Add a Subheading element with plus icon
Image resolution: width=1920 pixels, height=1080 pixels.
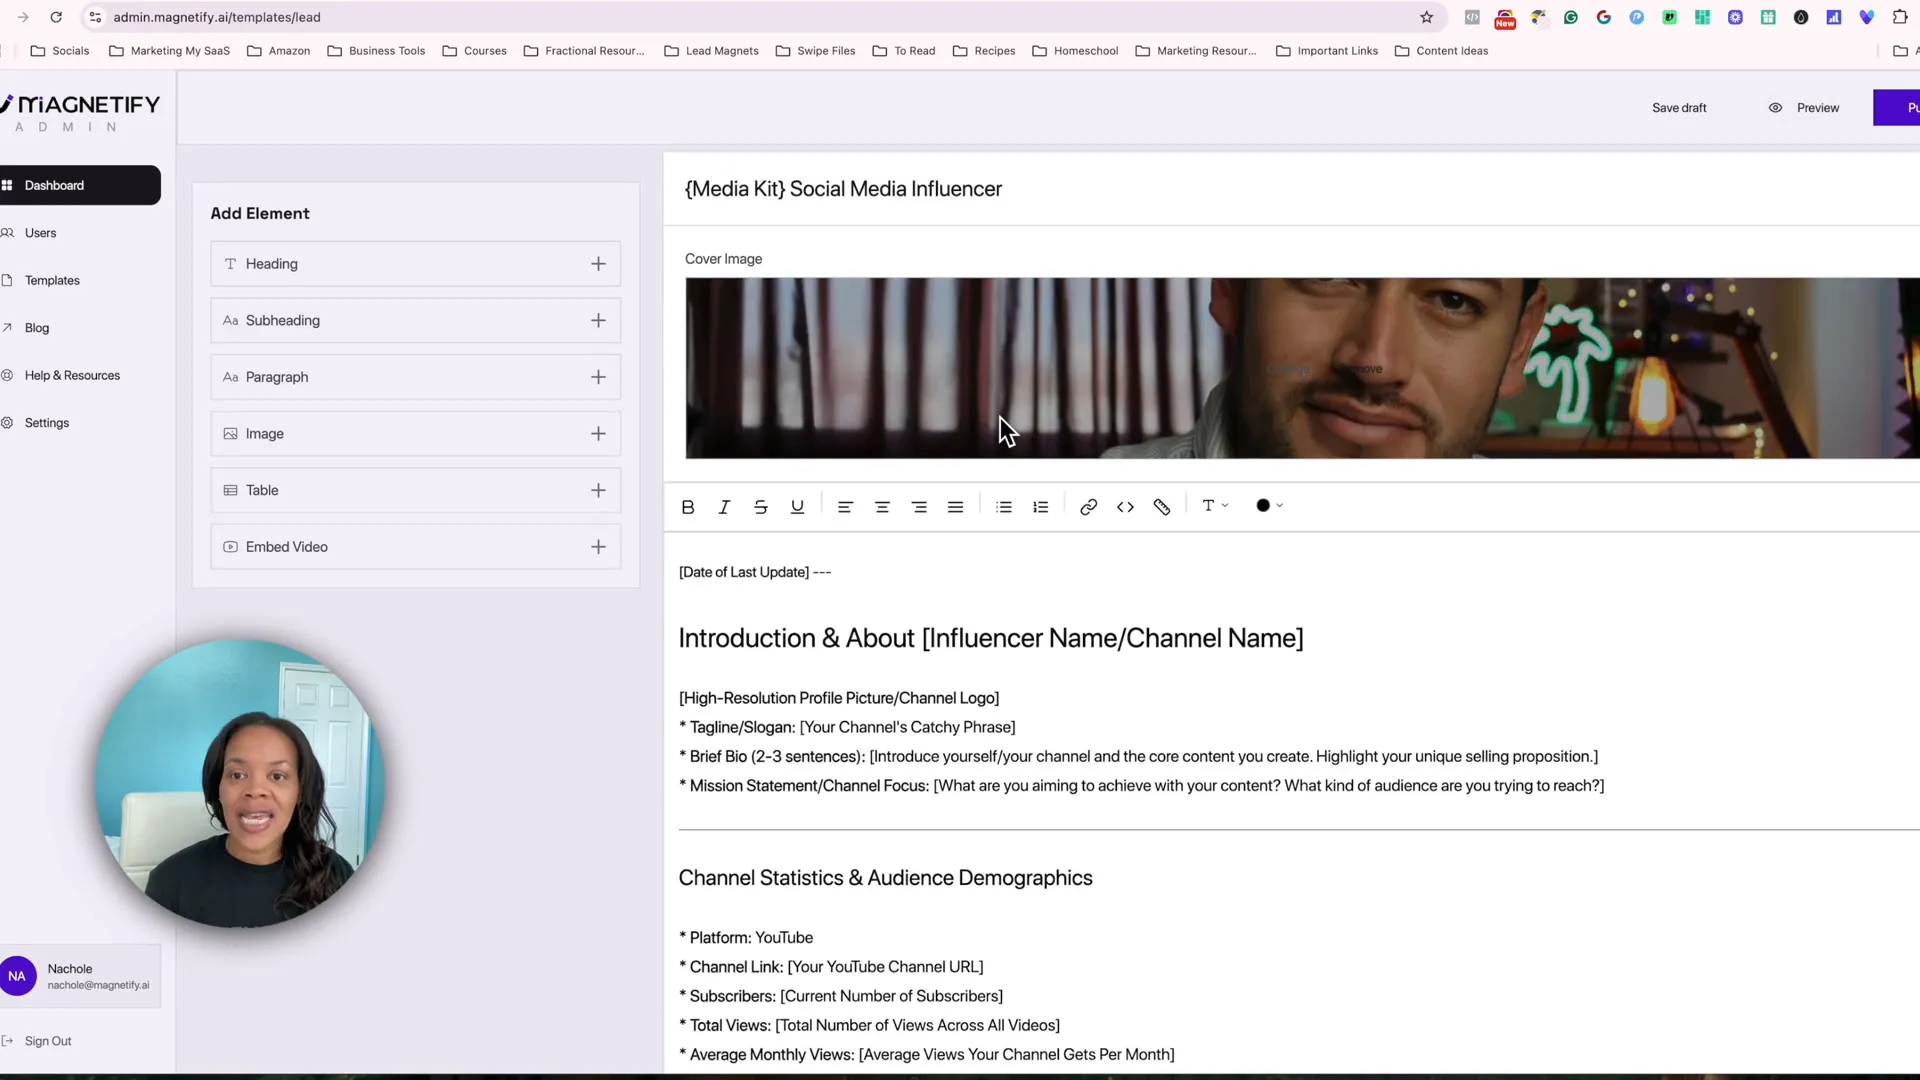tap(598, 320)
